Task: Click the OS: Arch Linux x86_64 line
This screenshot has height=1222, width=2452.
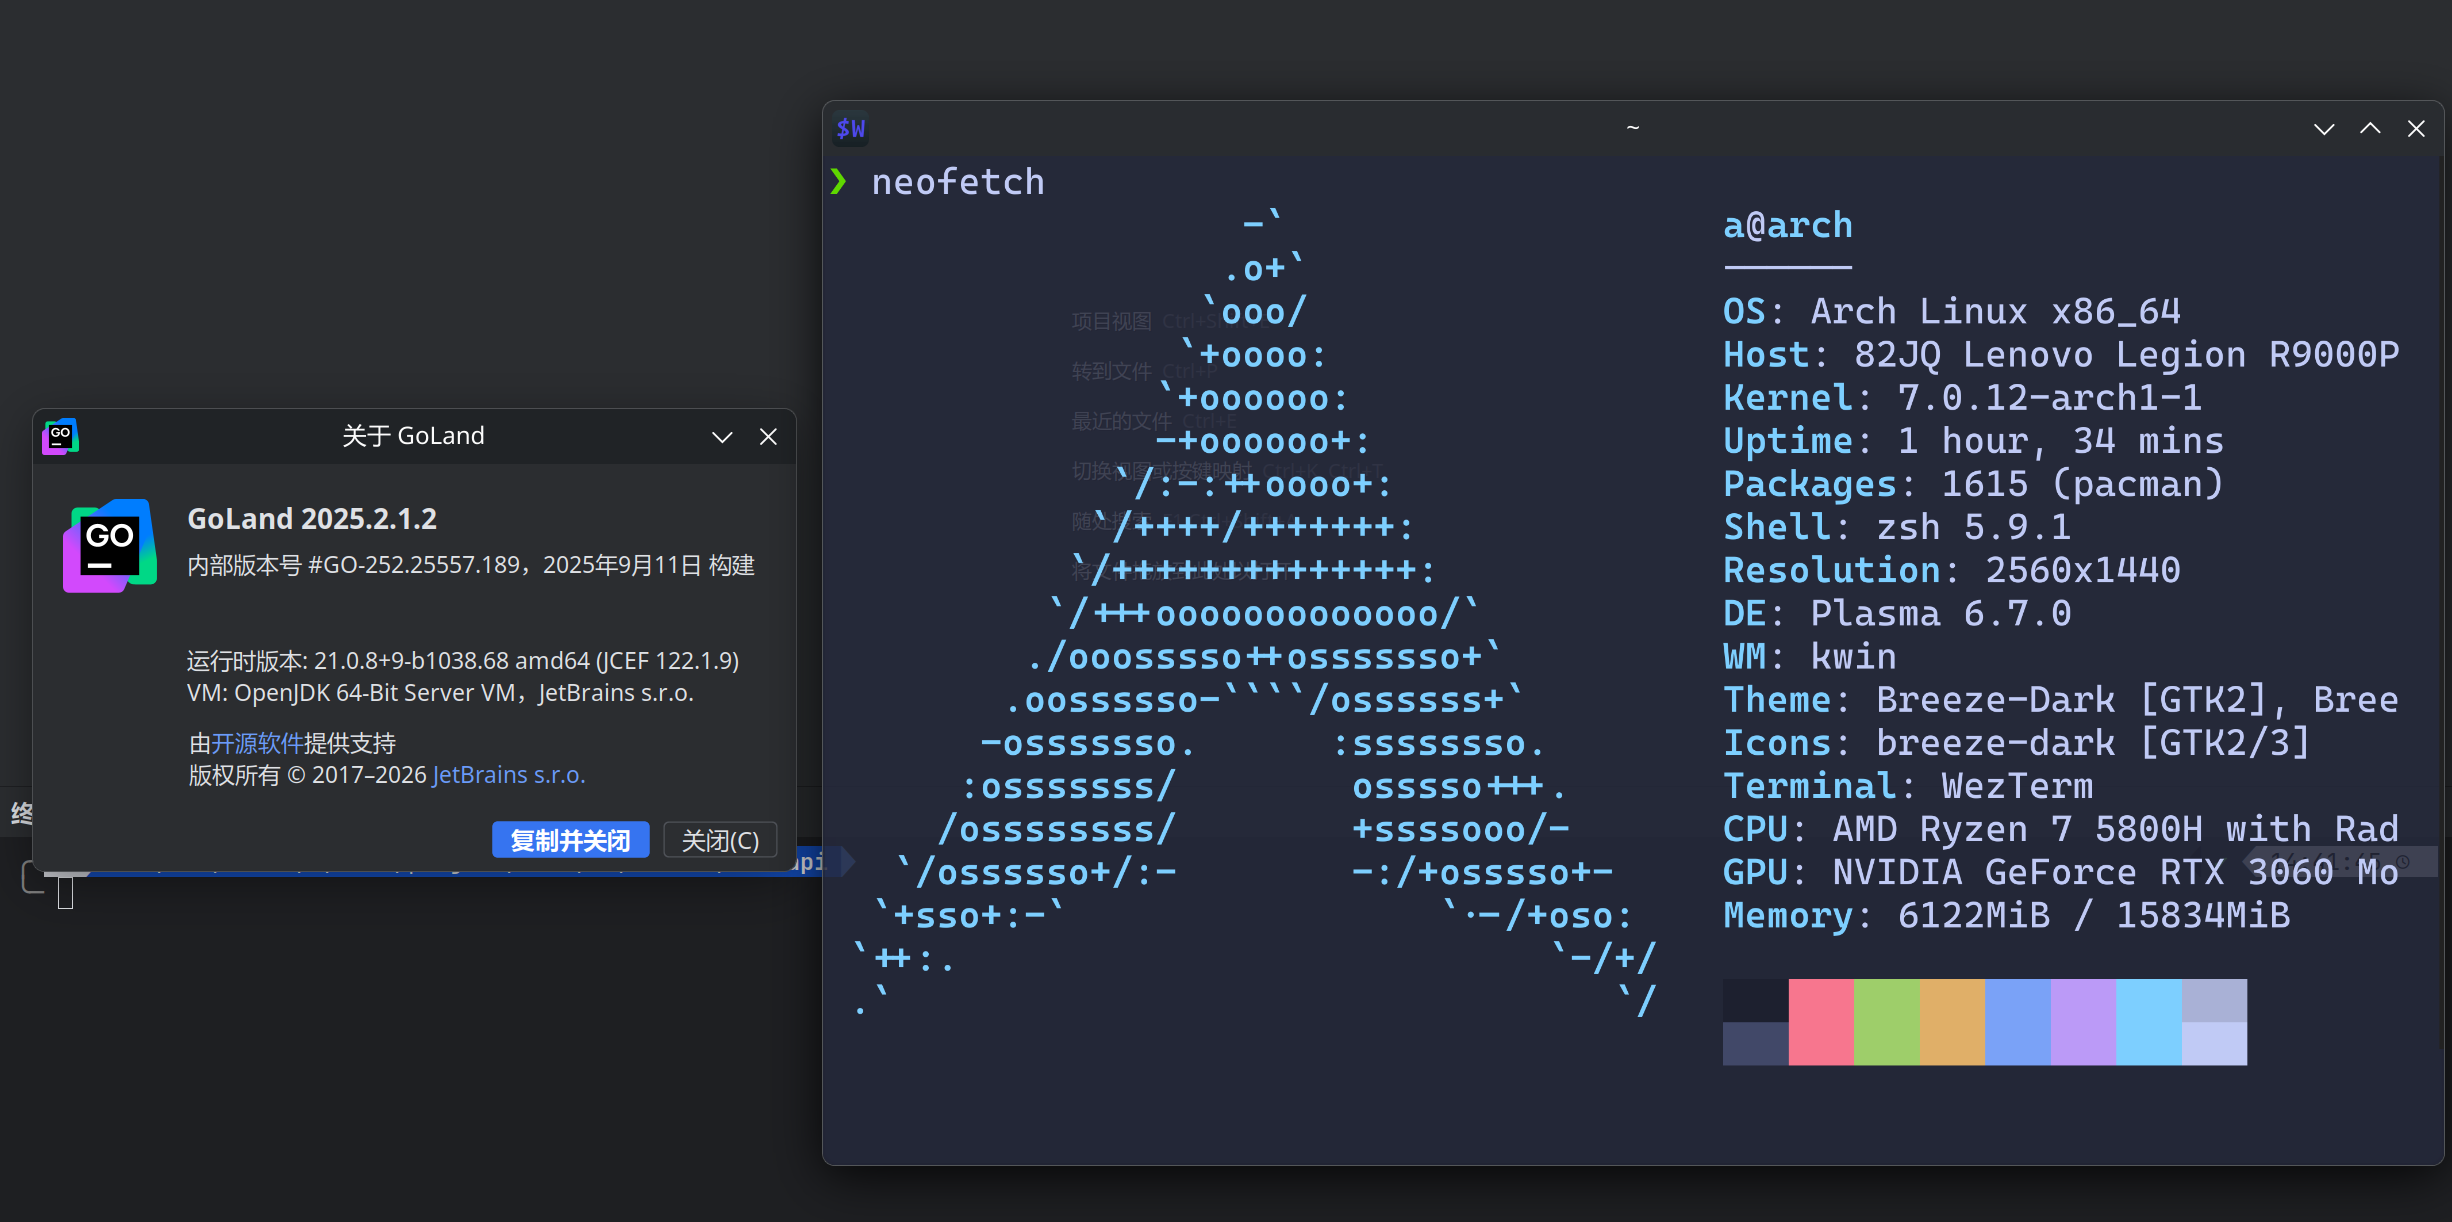Action: (1952, 312)
